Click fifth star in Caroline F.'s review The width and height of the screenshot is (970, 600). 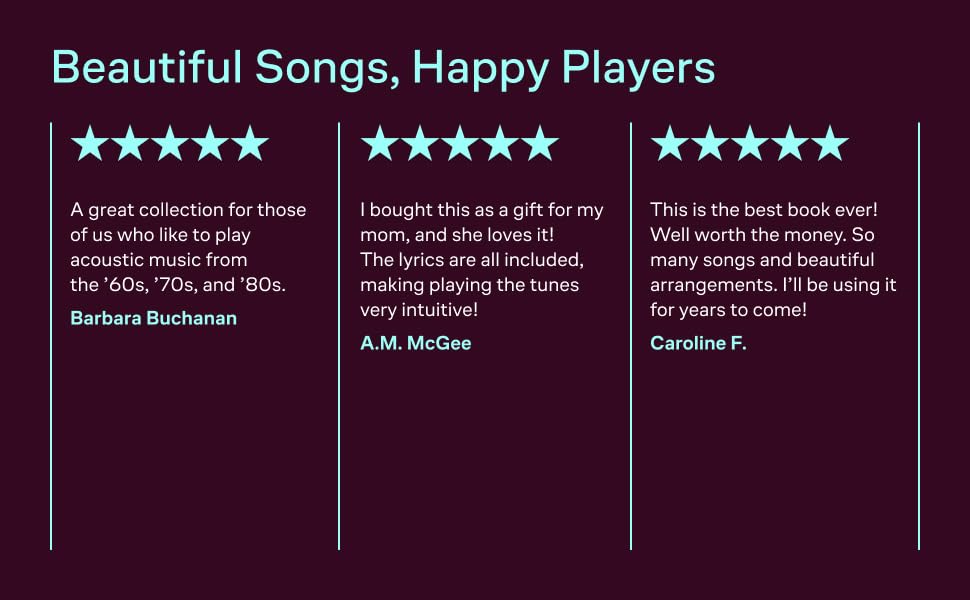[x=829, y=144]
